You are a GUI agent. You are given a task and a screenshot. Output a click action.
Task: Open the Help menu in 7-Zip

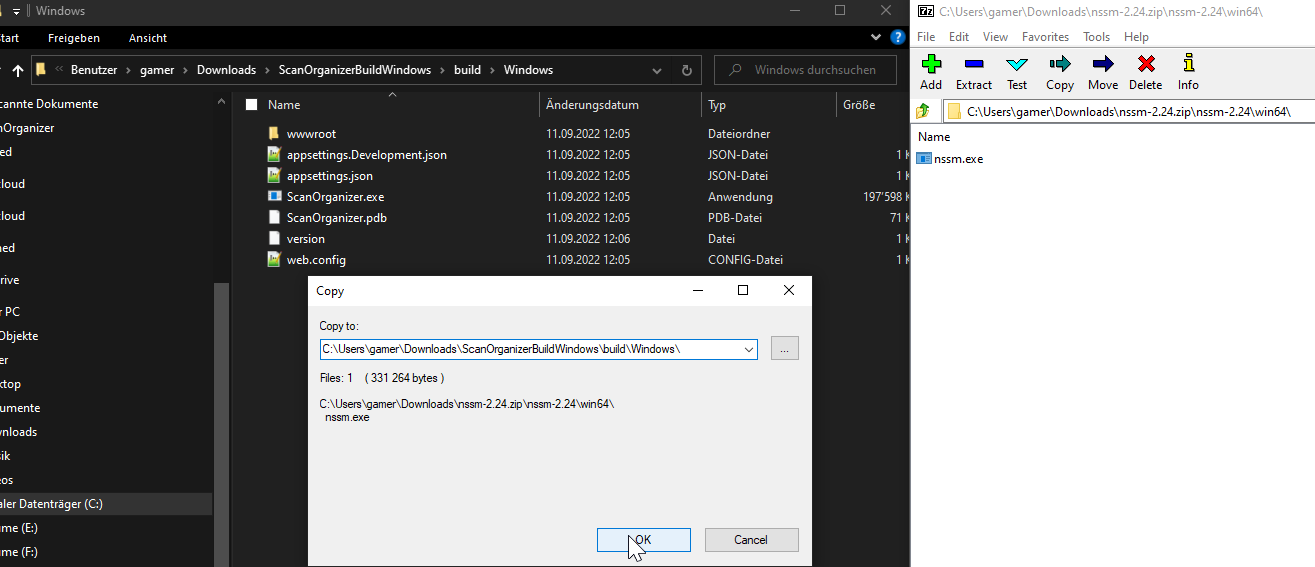coord(1136,37)
